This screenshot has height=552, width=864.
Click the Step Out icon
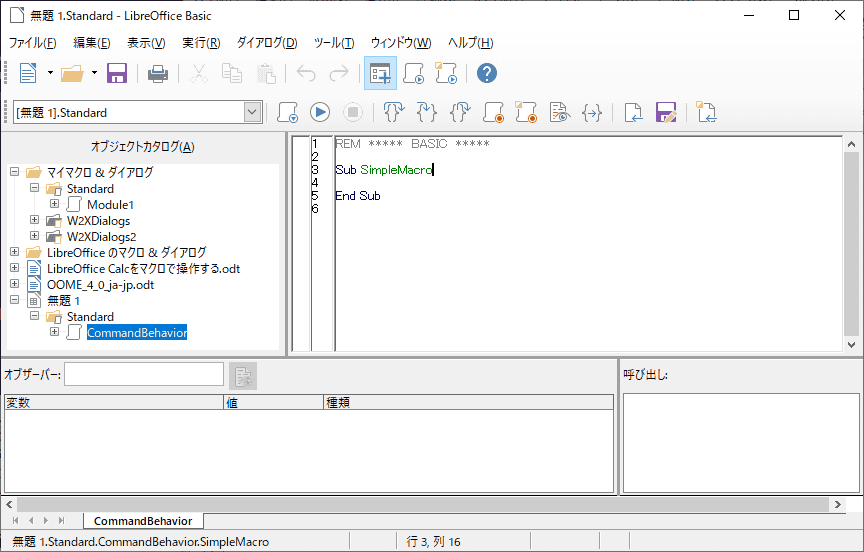coord(460,112)
